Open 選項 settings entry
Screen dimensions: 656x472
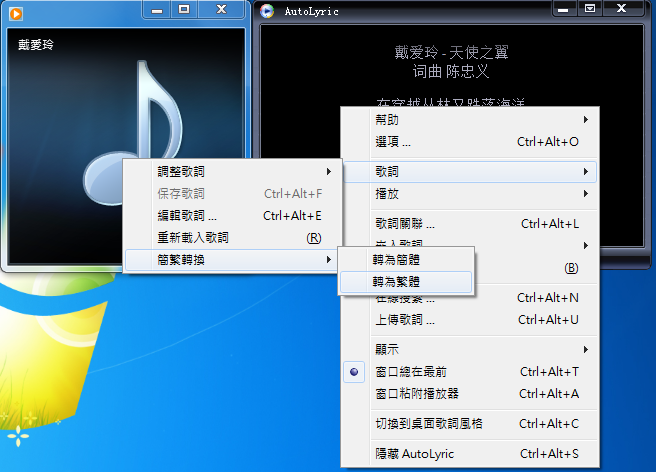pyautogui.click(x=470, y=142)
